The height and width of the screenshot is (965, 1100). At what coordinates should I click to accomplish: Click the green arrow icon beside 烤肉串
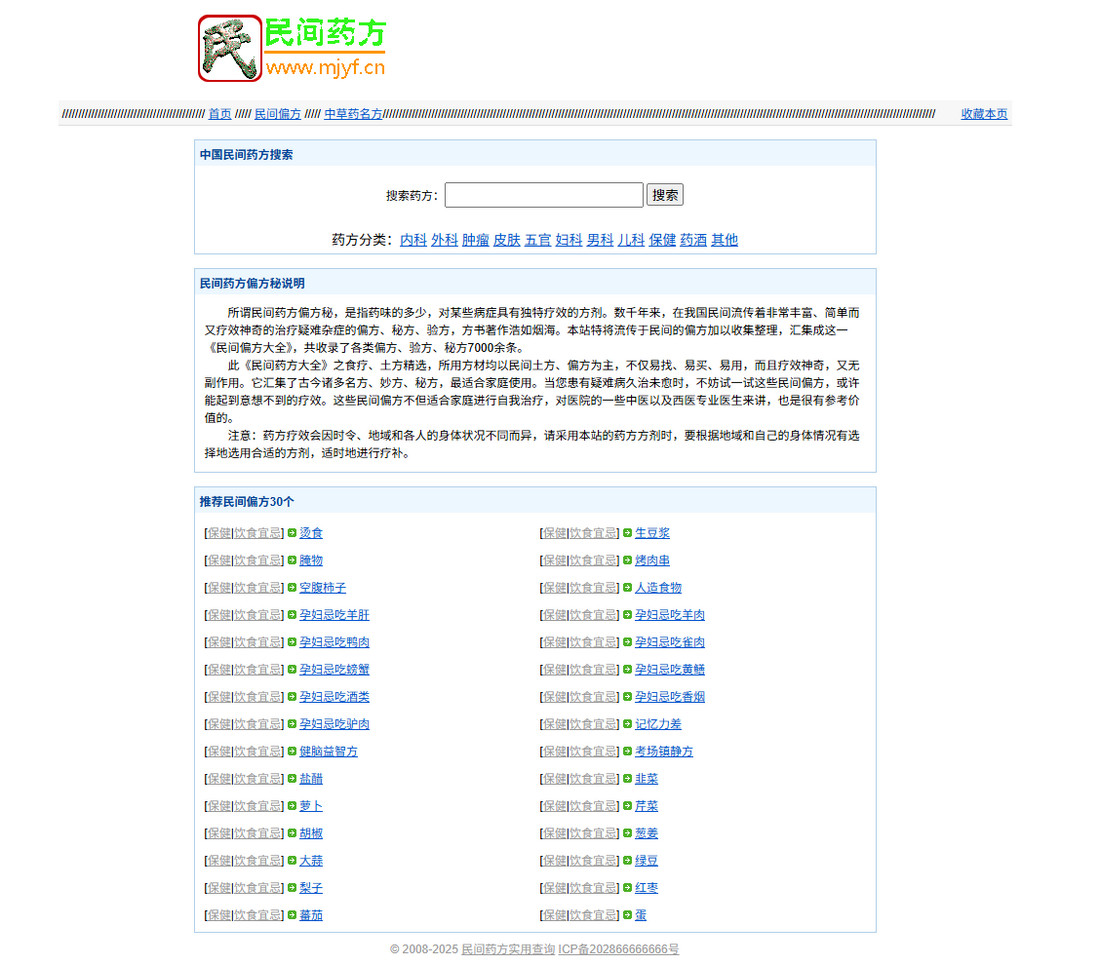629,560
